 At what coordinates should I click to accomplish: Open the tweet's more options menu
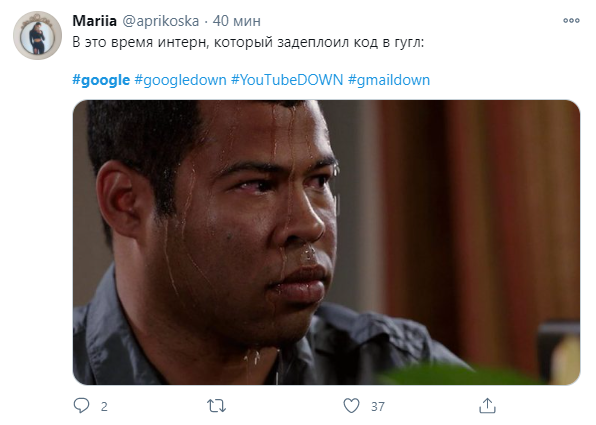tap(571, 21)
